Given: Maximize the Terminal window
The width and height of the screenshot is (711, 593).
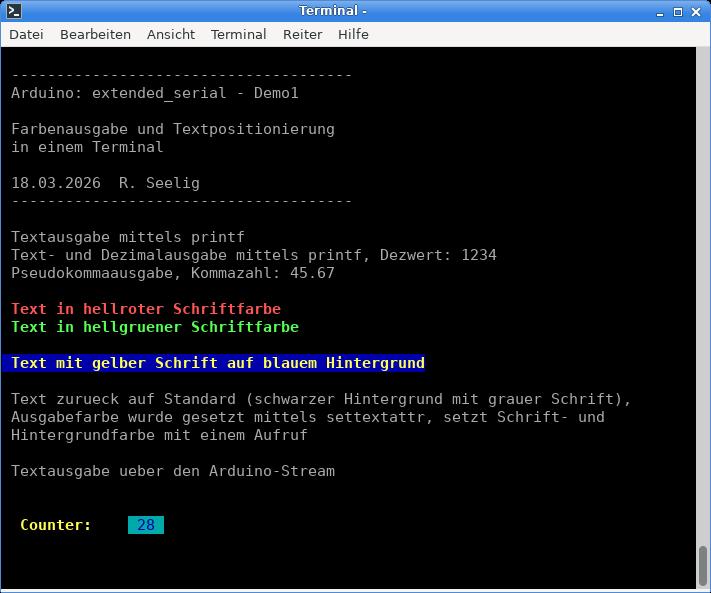Looking at the screenshot, I should pyautogui.click(x=677, y=12).
